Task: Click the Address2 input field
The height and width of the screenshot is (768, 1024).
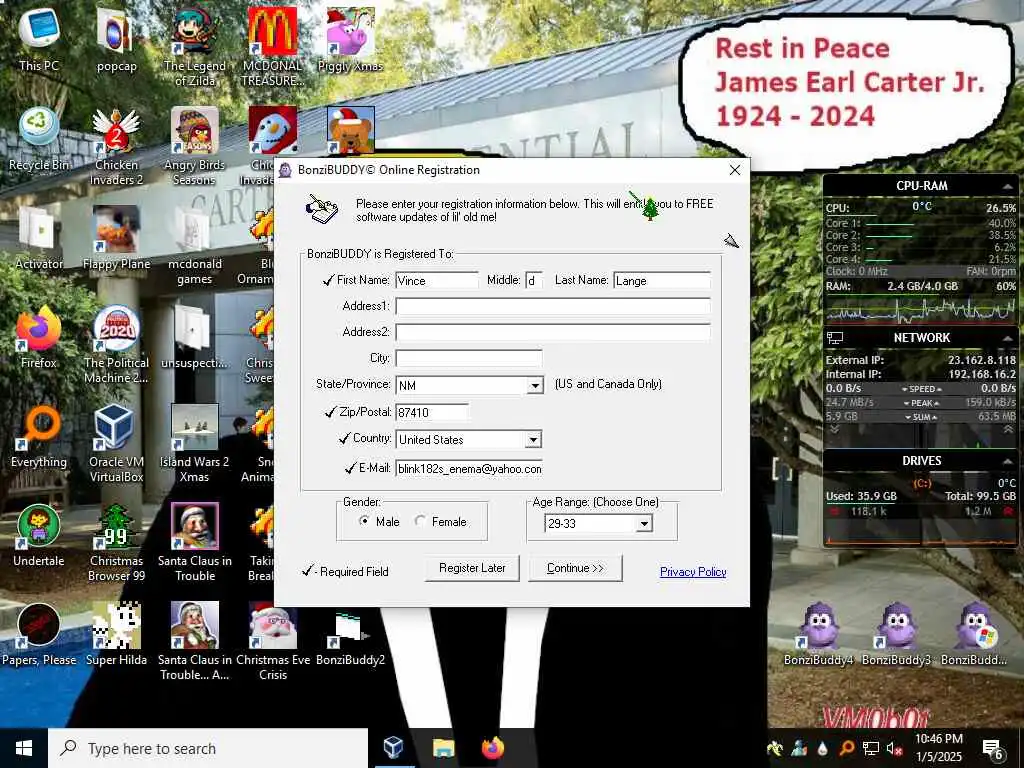Action: (552, 332)
